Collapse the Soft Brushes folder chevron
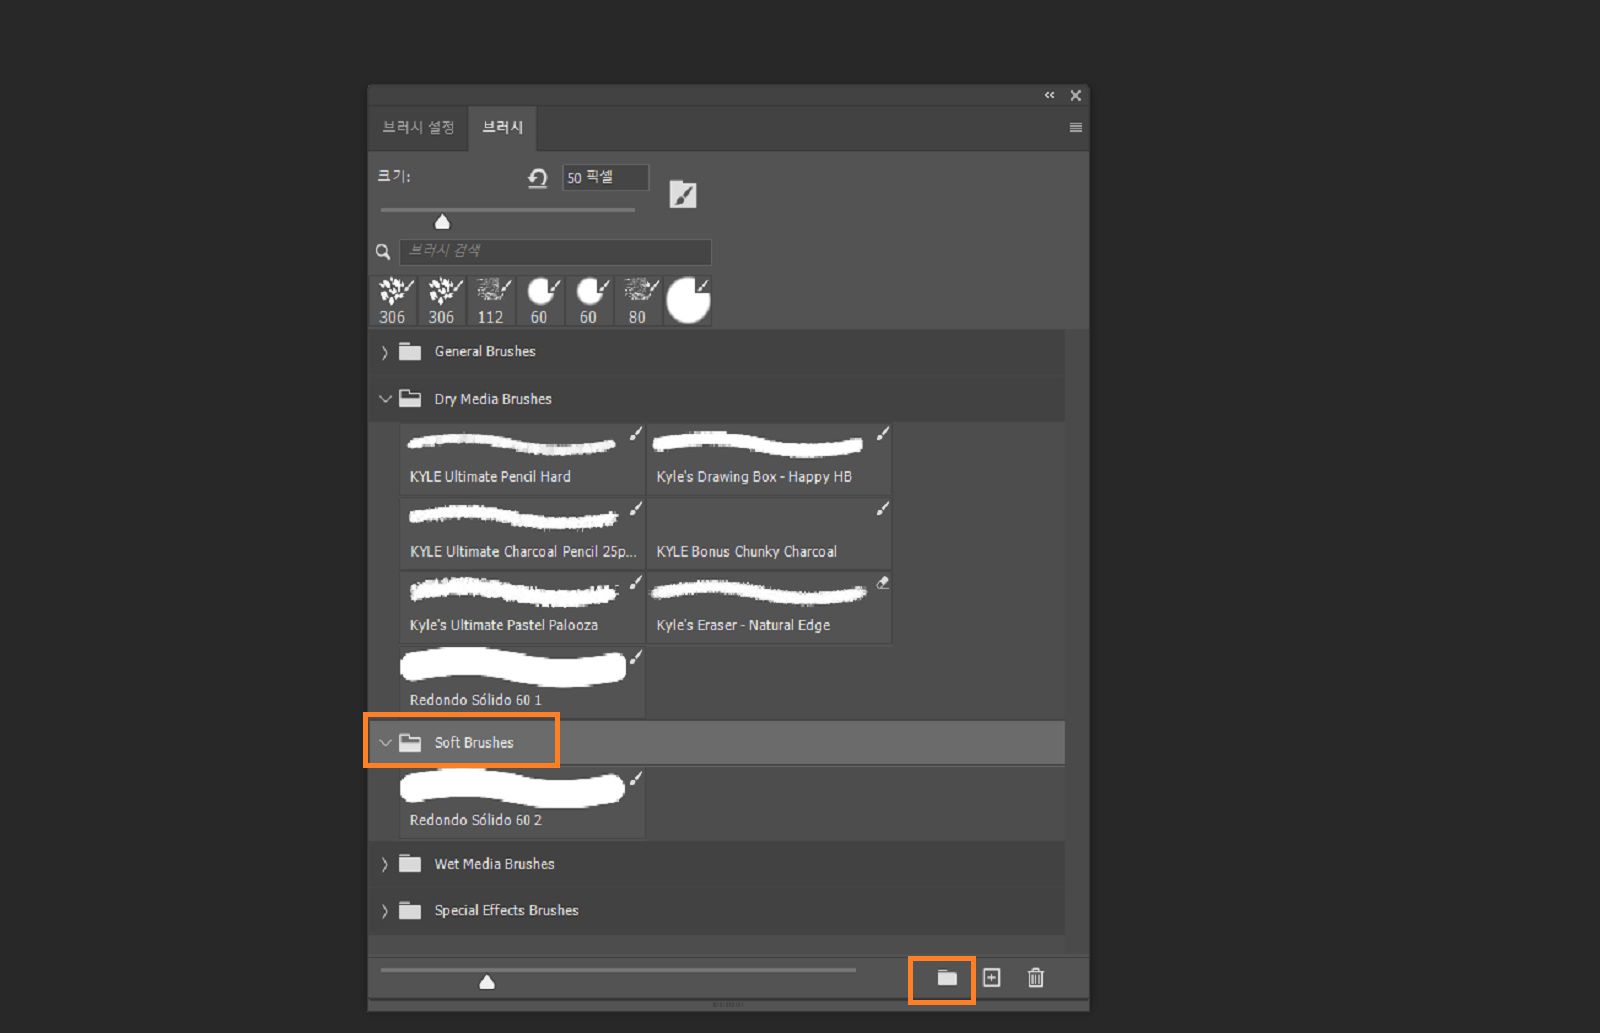Screen dimensions: 1600x1033 [x=385, y=743]
